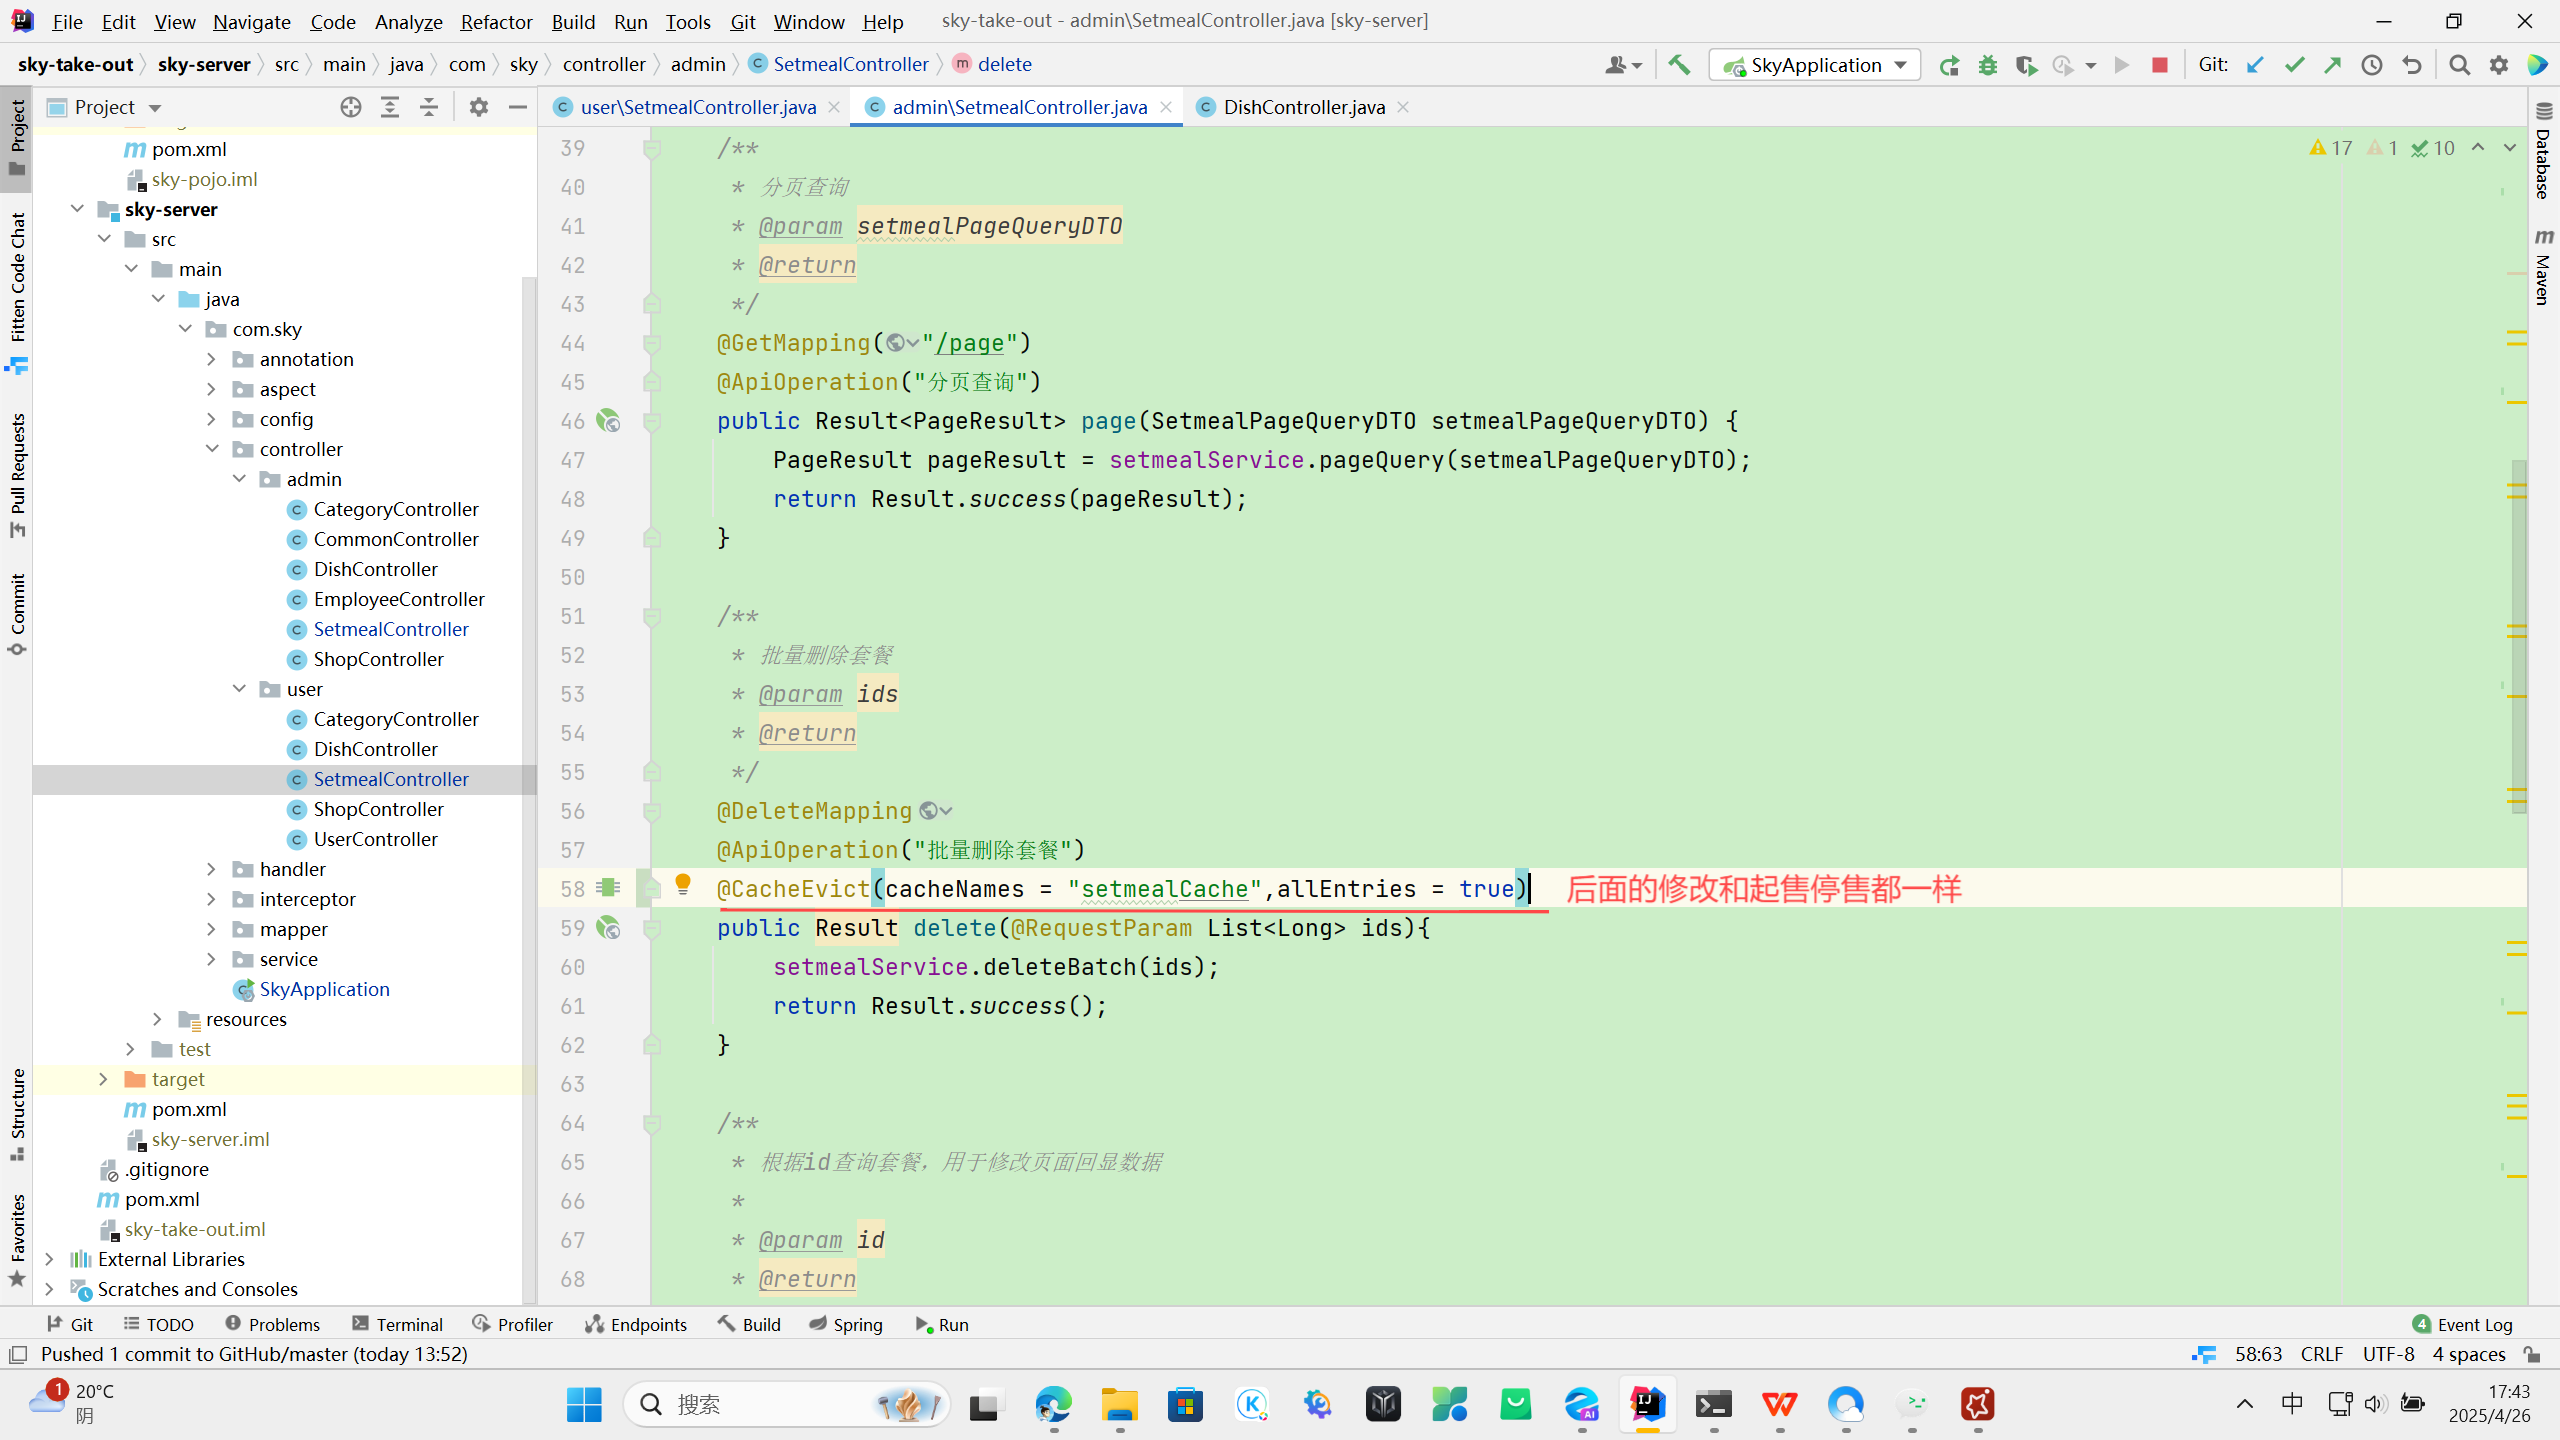Collapse the admin controller folder
The image size is (2560, 1440).
pyautogui.click(x=240, y=479)
